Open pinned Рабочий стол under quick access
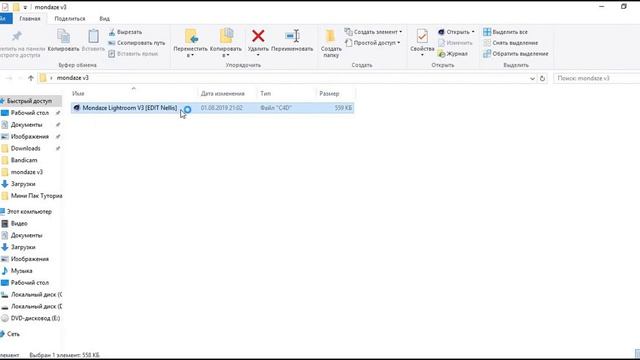Viewport: 640px width, 360px height. [x=30, y=113]
